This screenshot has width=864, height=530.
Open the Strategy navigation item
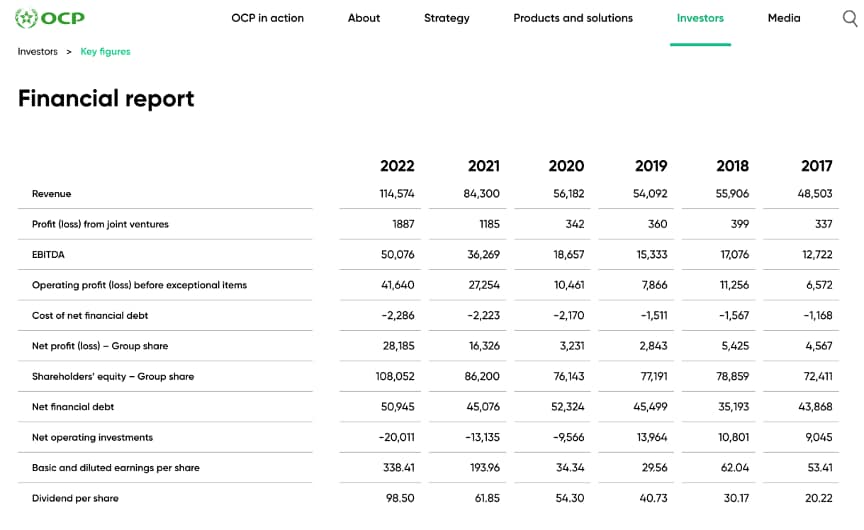point(446,18)
